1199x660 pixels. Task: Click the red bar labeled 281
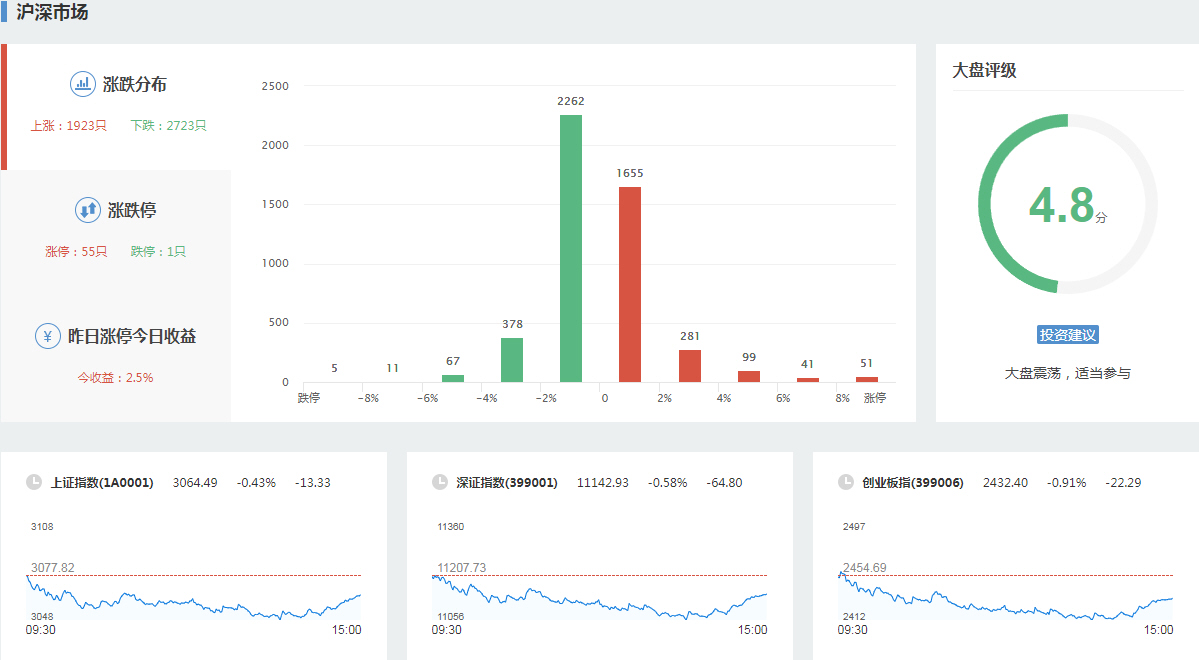pyautogui.click(x=689, y=366)
